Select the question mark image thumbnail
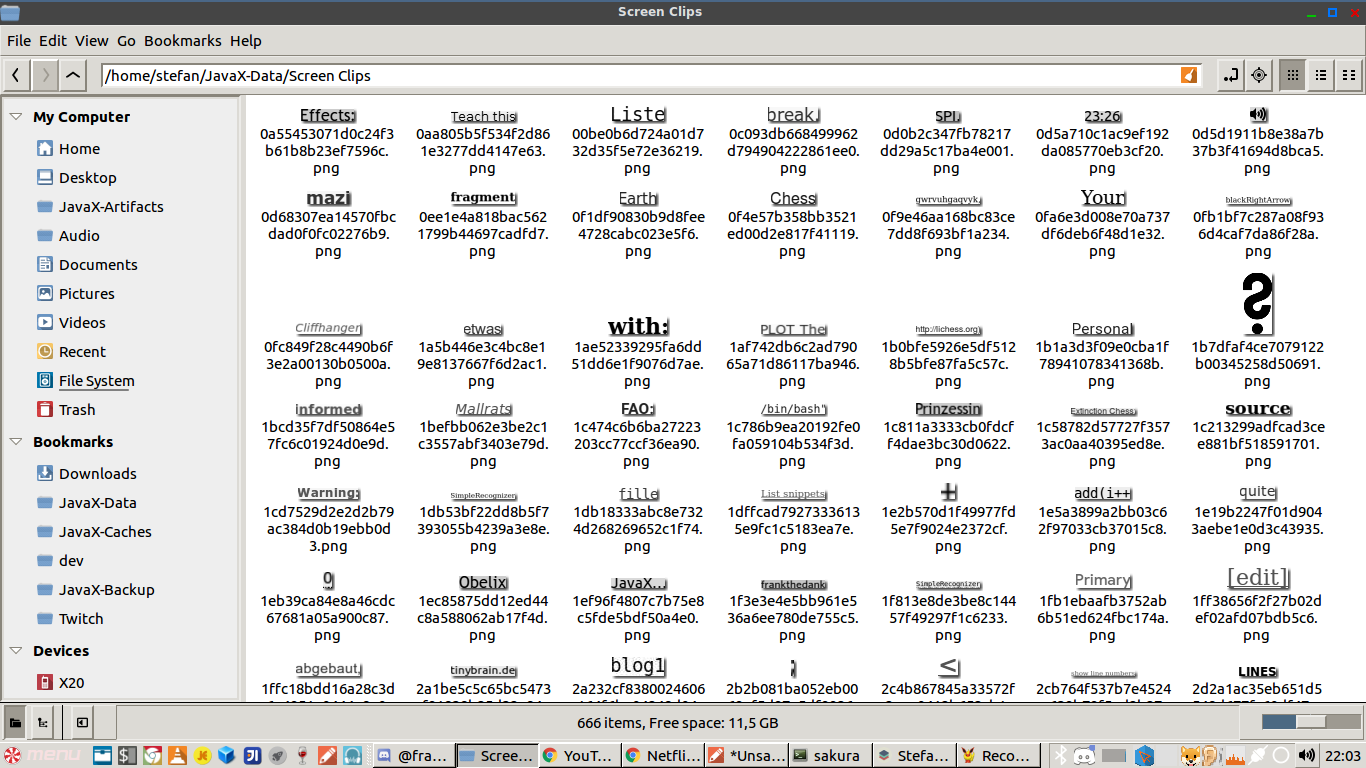 [x=1257, y=305]
